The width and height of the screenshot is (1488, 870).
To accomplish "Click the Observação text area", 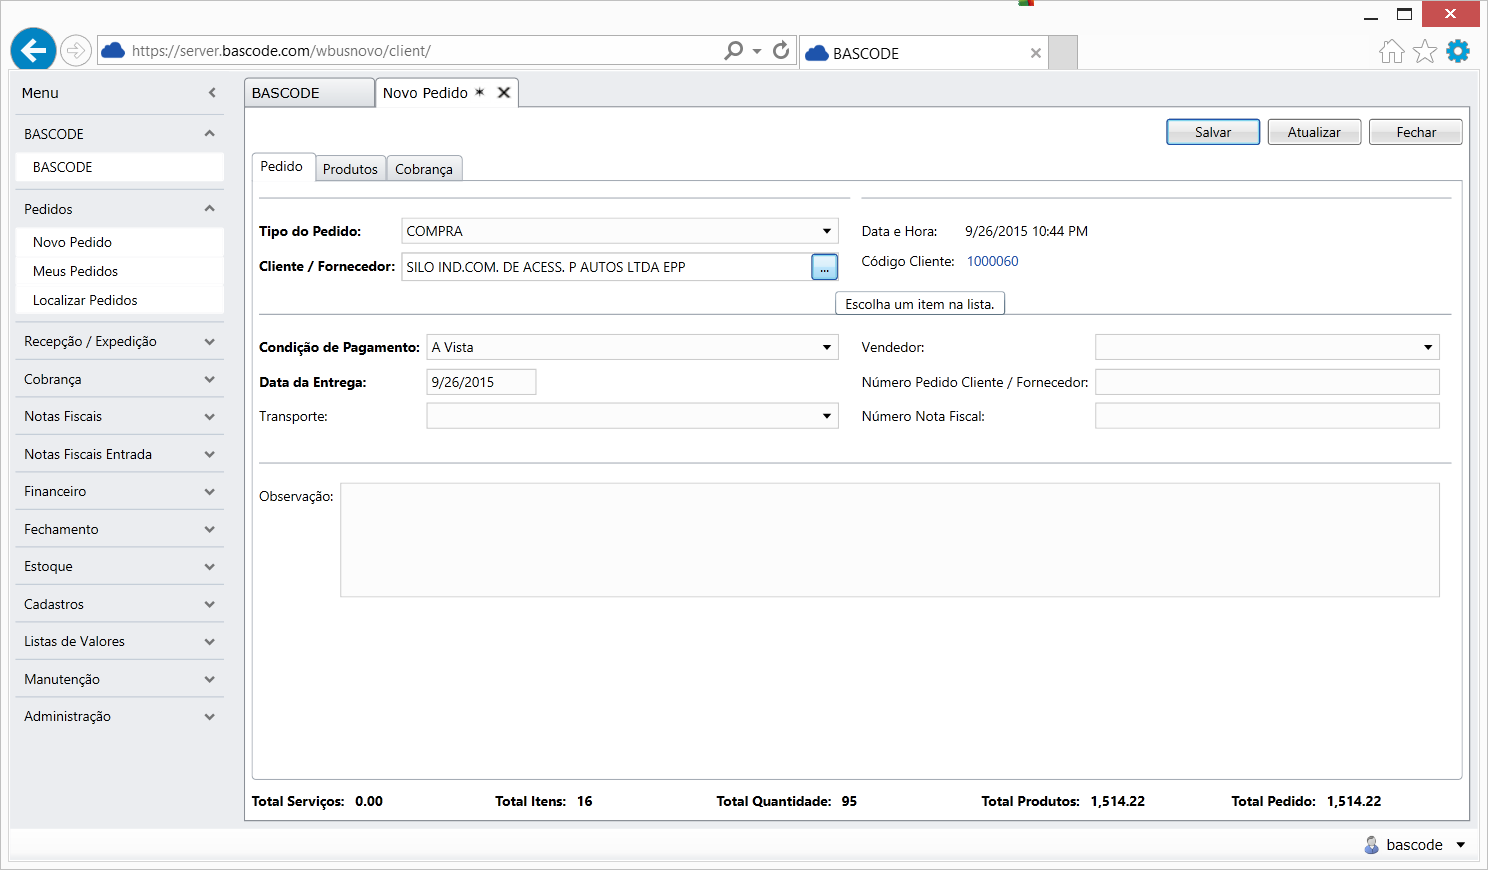I will 890,540.
